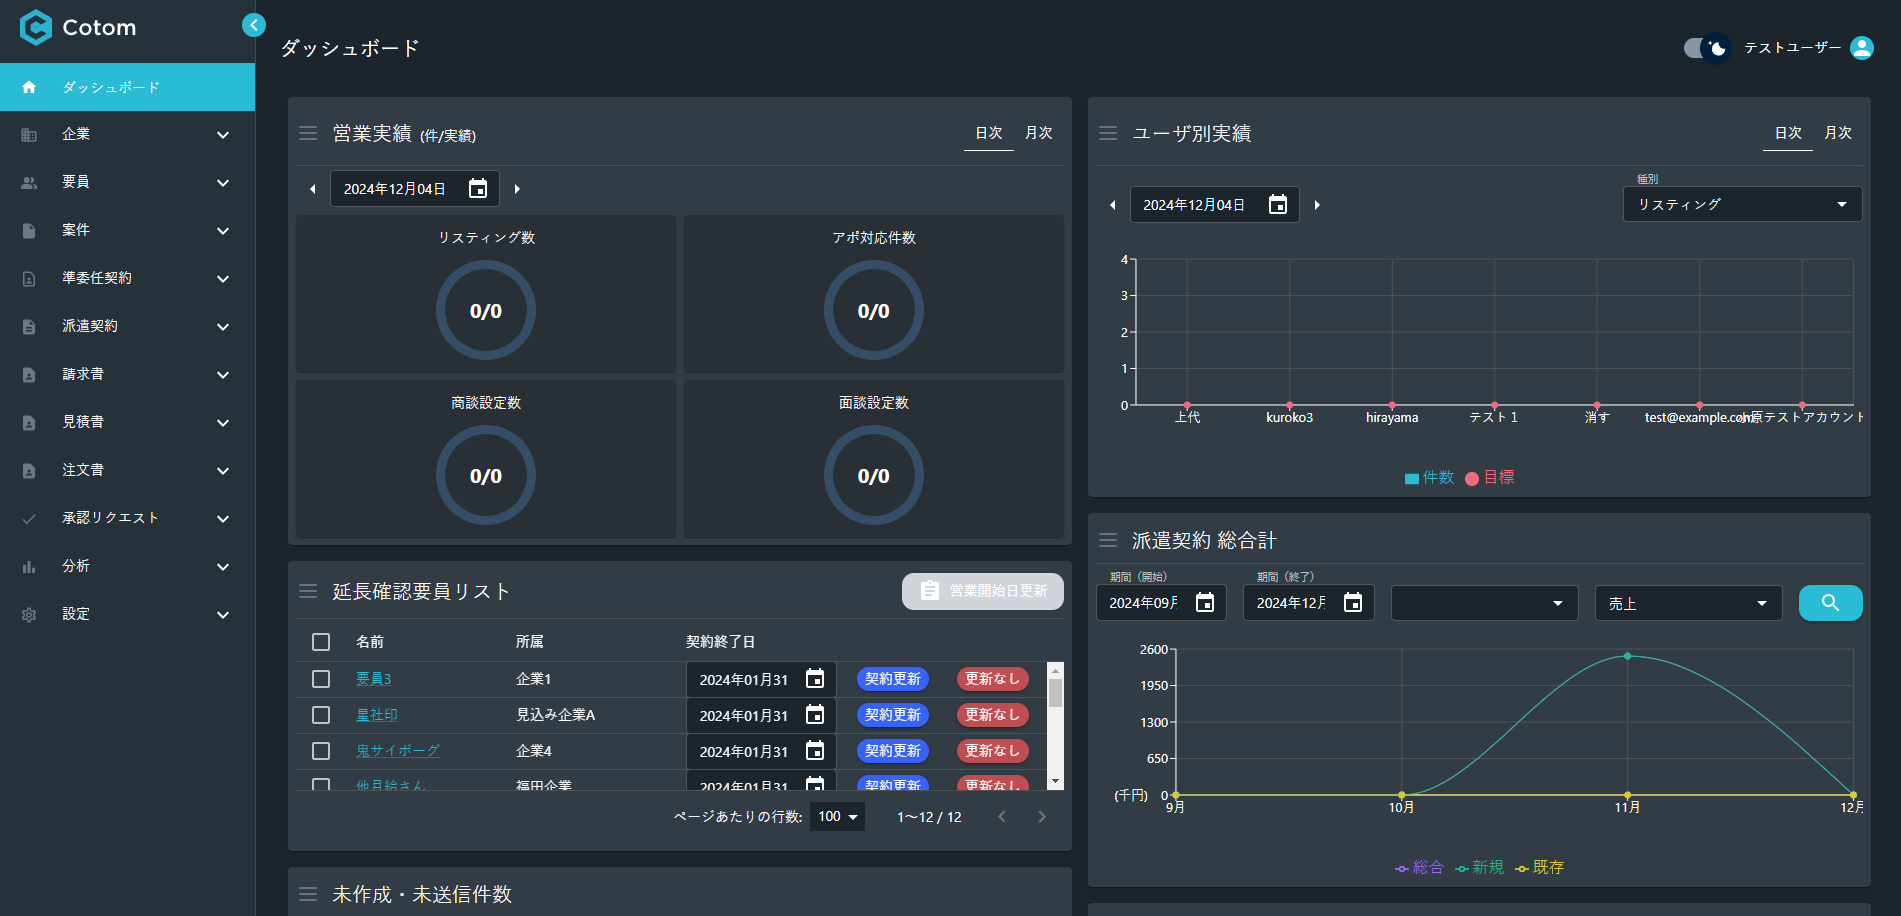Check the checkbox for 企業1 row
The height and width of the screenshot is (916, 1901).
(x=321, y=679)
